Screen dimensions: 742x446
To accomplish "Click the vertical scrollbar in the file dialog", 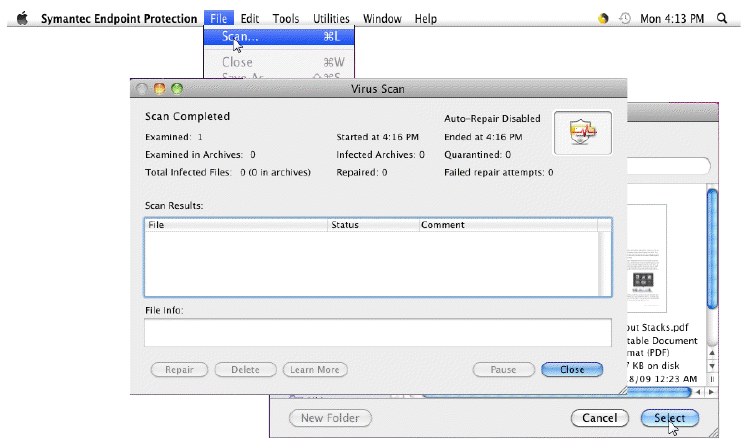I will point(712,249).
